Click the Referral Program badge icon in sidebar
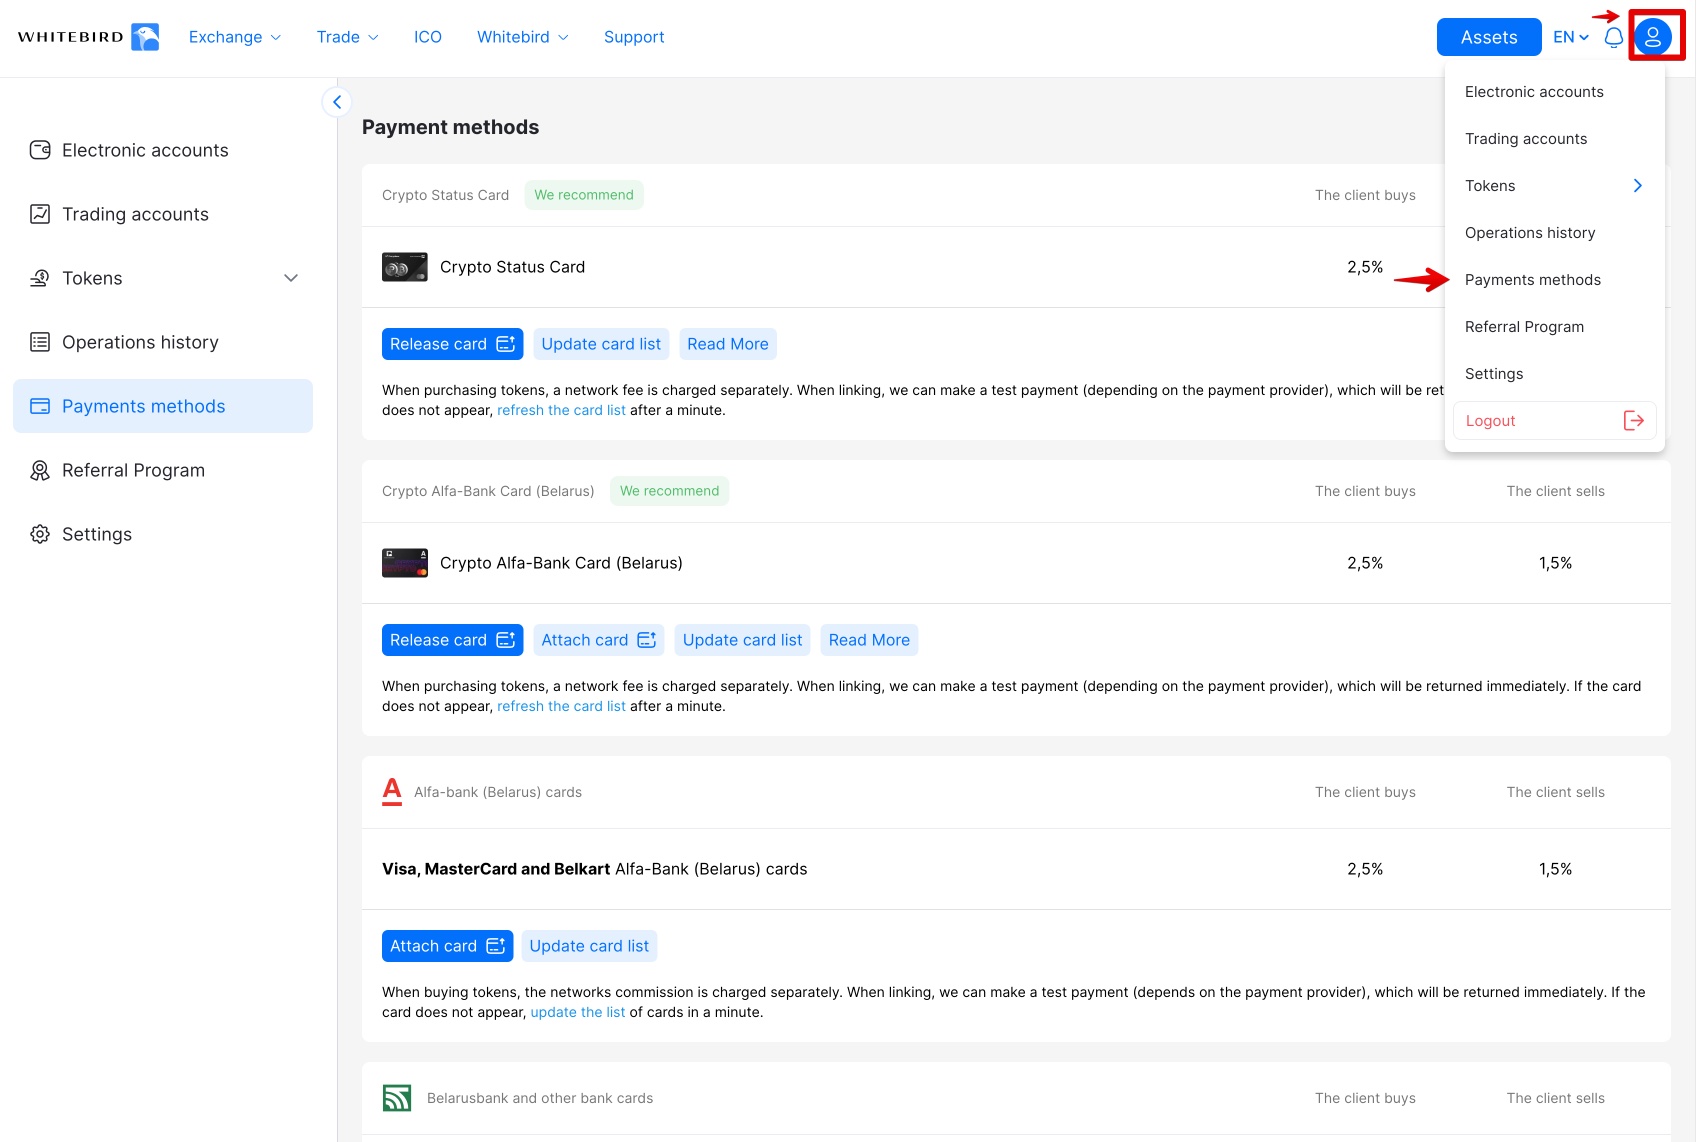Image resolution: width=1696 pixels, height=1142 pixels. click(40, 470)
